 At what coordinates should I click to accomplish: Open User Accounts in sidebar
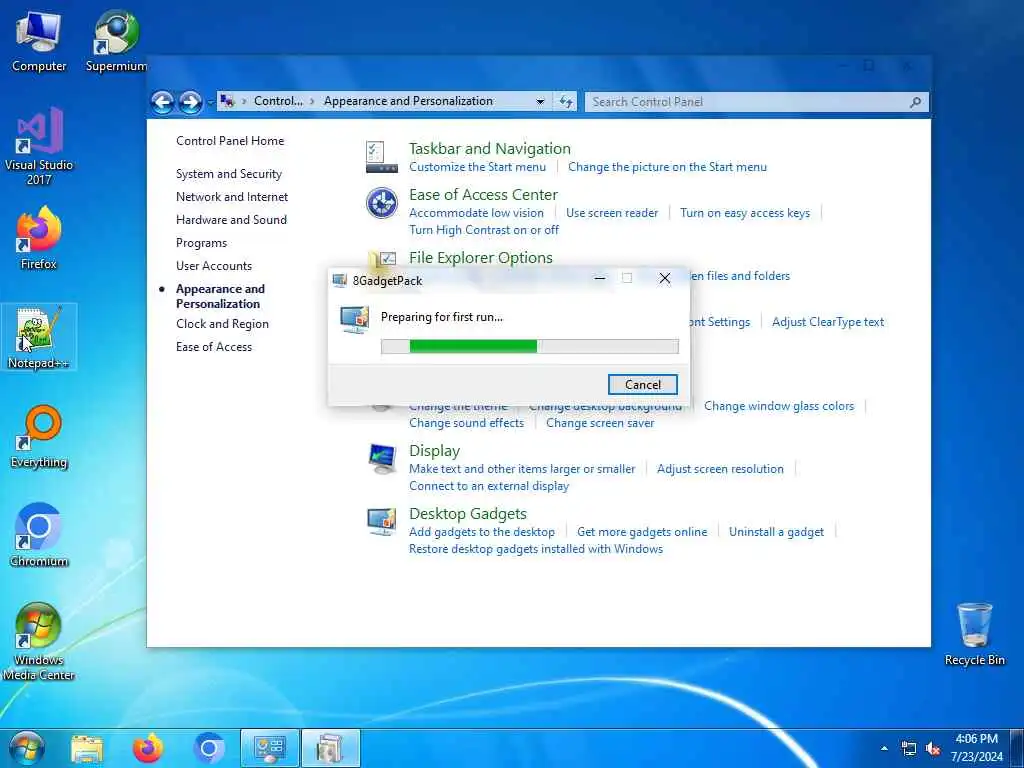point(214,266)
